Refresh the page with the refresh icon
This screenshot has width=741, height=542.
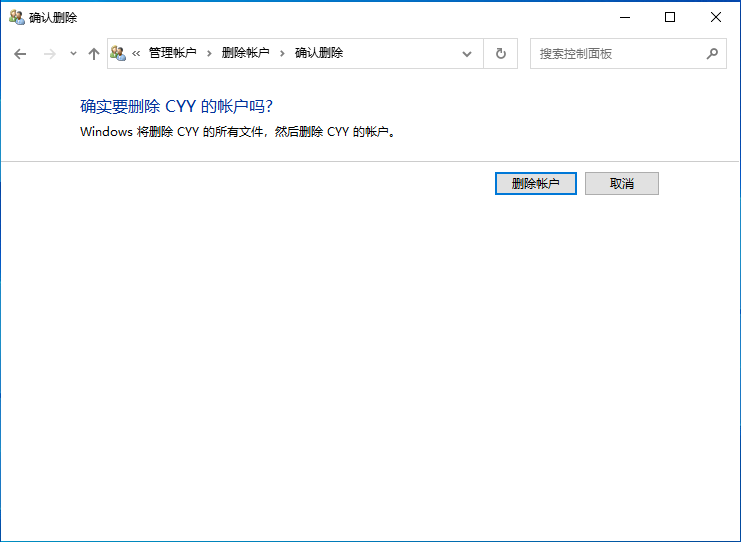(x=500, y=54)
